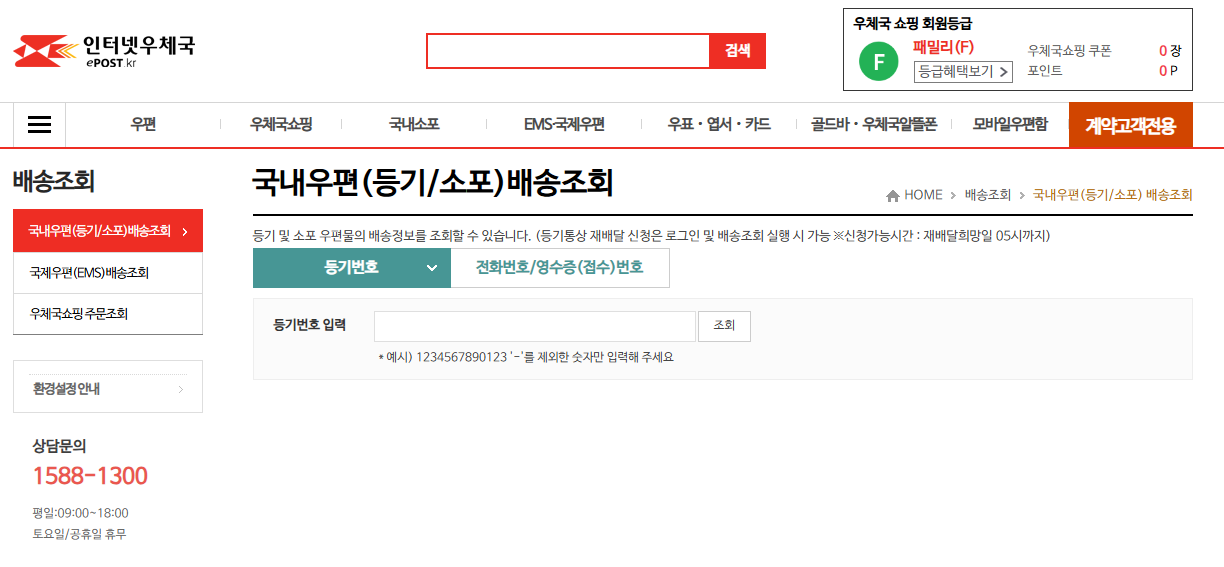Screen dimensions: 1224x567
Task: Click the 상담문의 label
Action: tap(59, 446)
